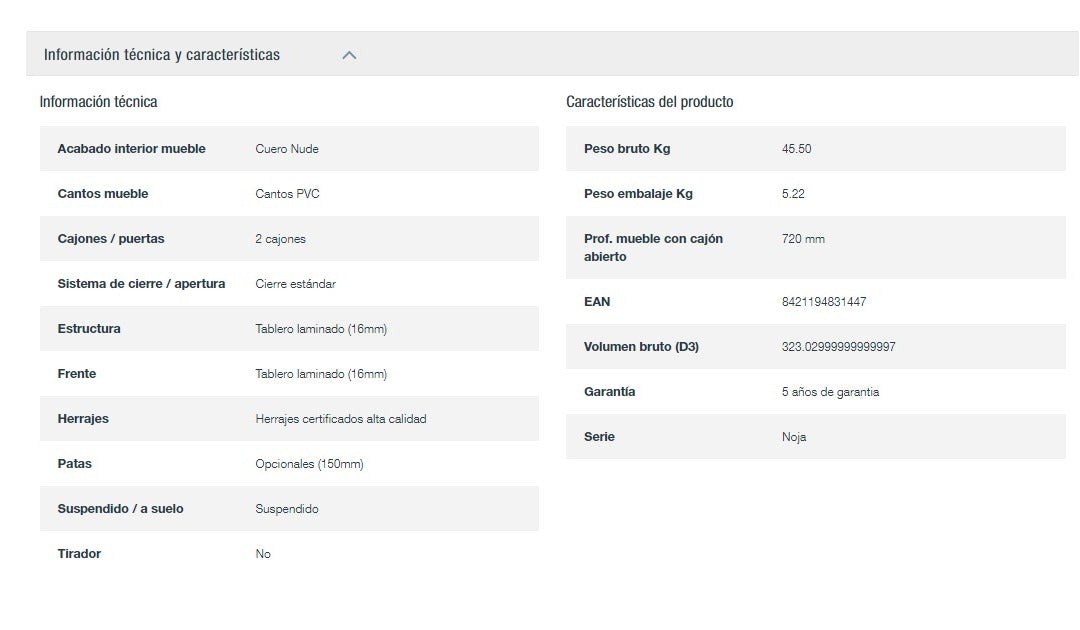
Task: Click the '5 años de garantia' value
Action: [830, 392]
